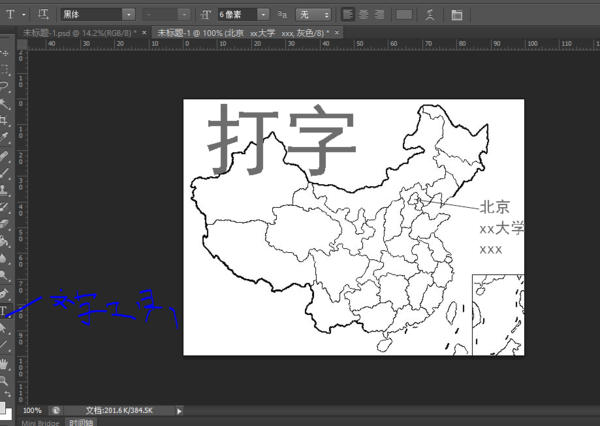Switch to the 未标题-1 @ 100% document tab
The width and height of the screenshot is (600, 426).
coord(241,33)
